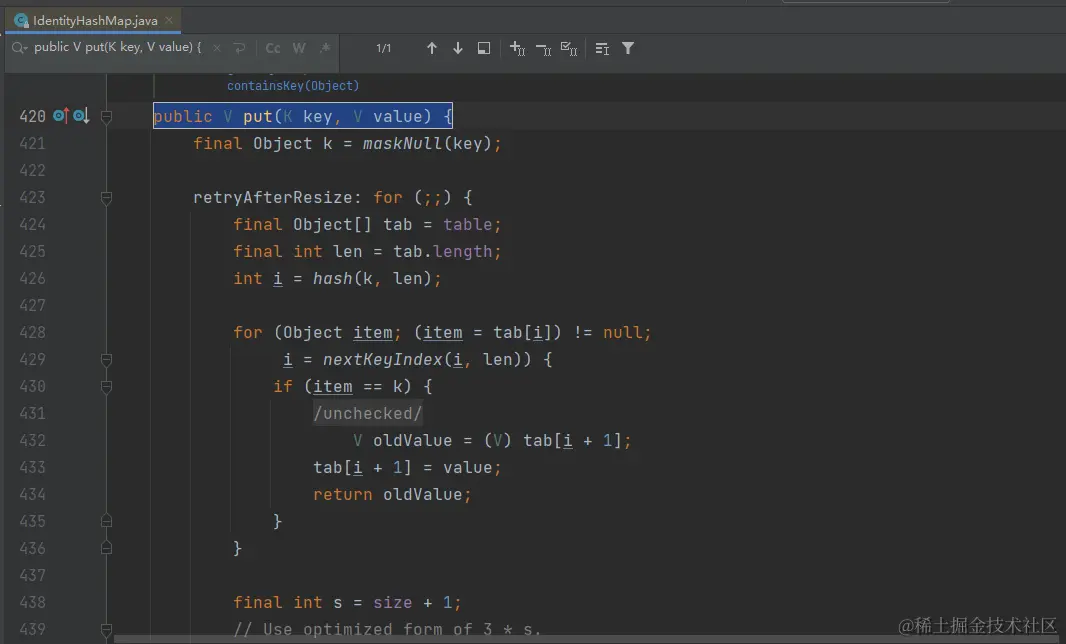Image resolution: width=1066 pixels, height=644 pixels.
Task: Click the highlighted put method signature
Action: tap(303, 116)
